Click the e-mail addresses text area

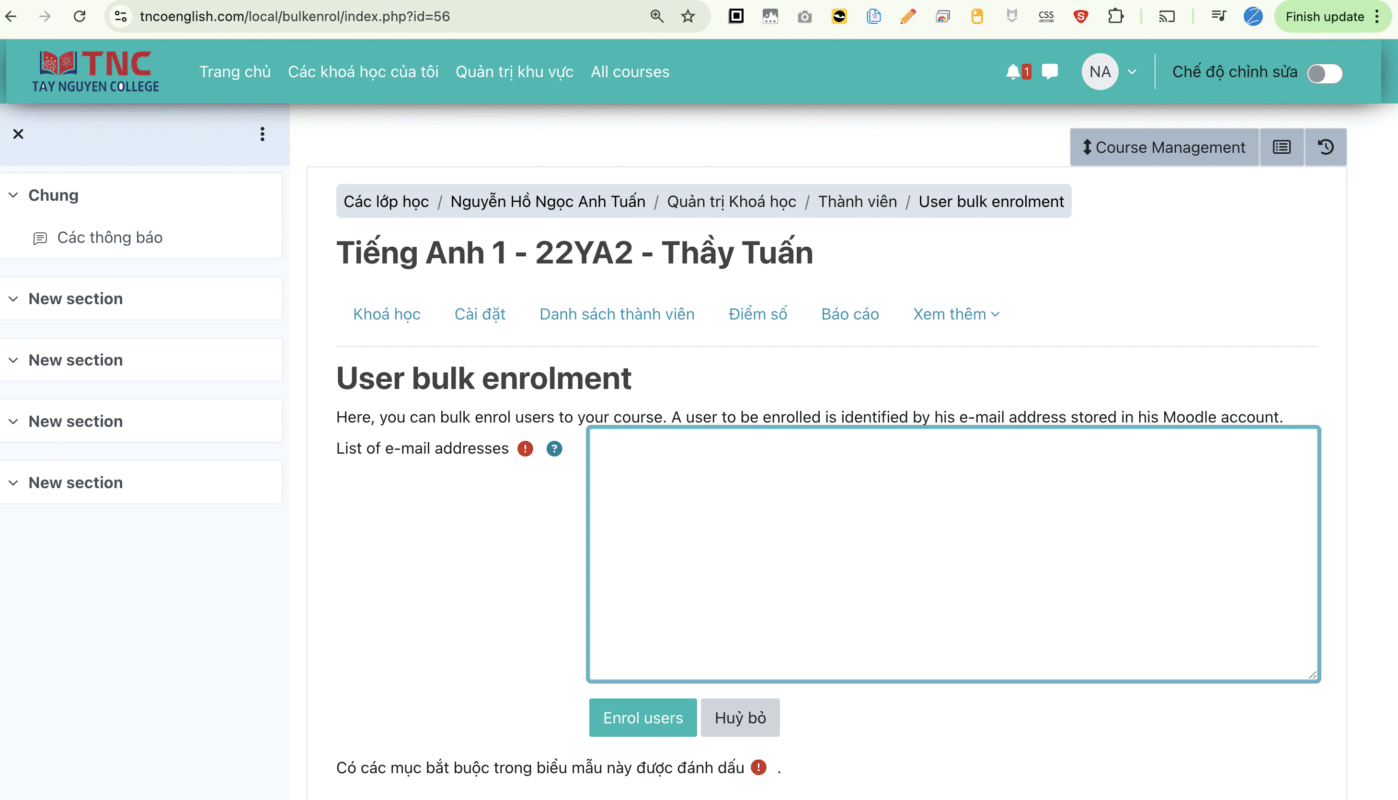(x=953, y=554)
